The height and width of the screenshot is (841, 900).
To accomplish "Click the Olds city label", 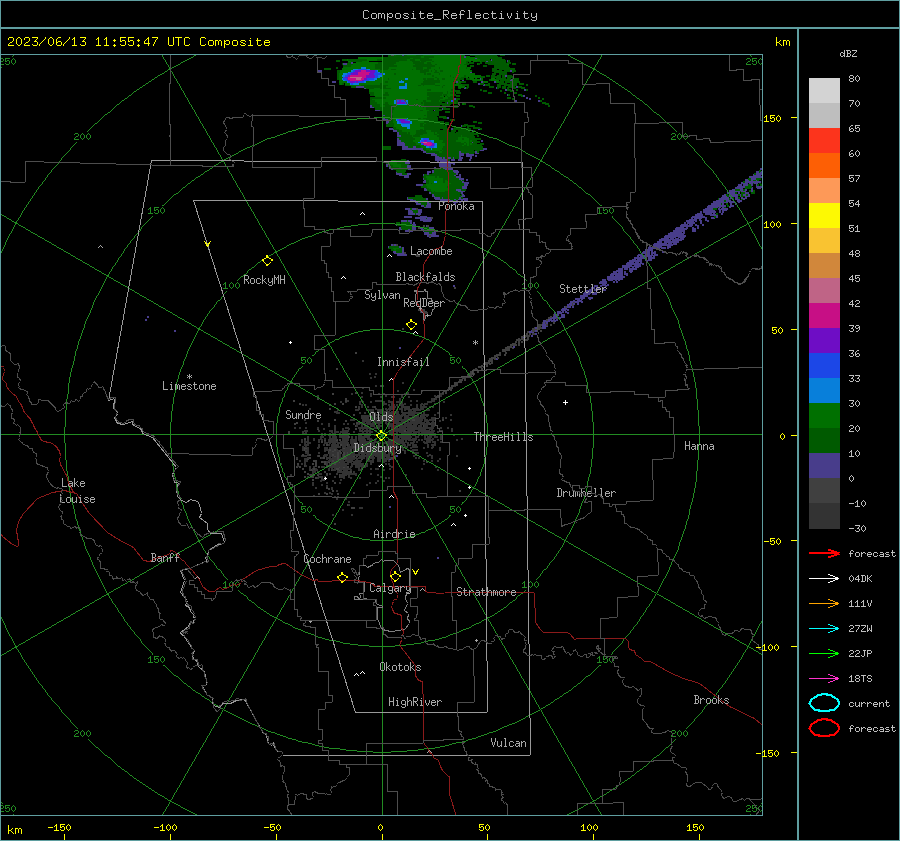I will tap(381, 417).
